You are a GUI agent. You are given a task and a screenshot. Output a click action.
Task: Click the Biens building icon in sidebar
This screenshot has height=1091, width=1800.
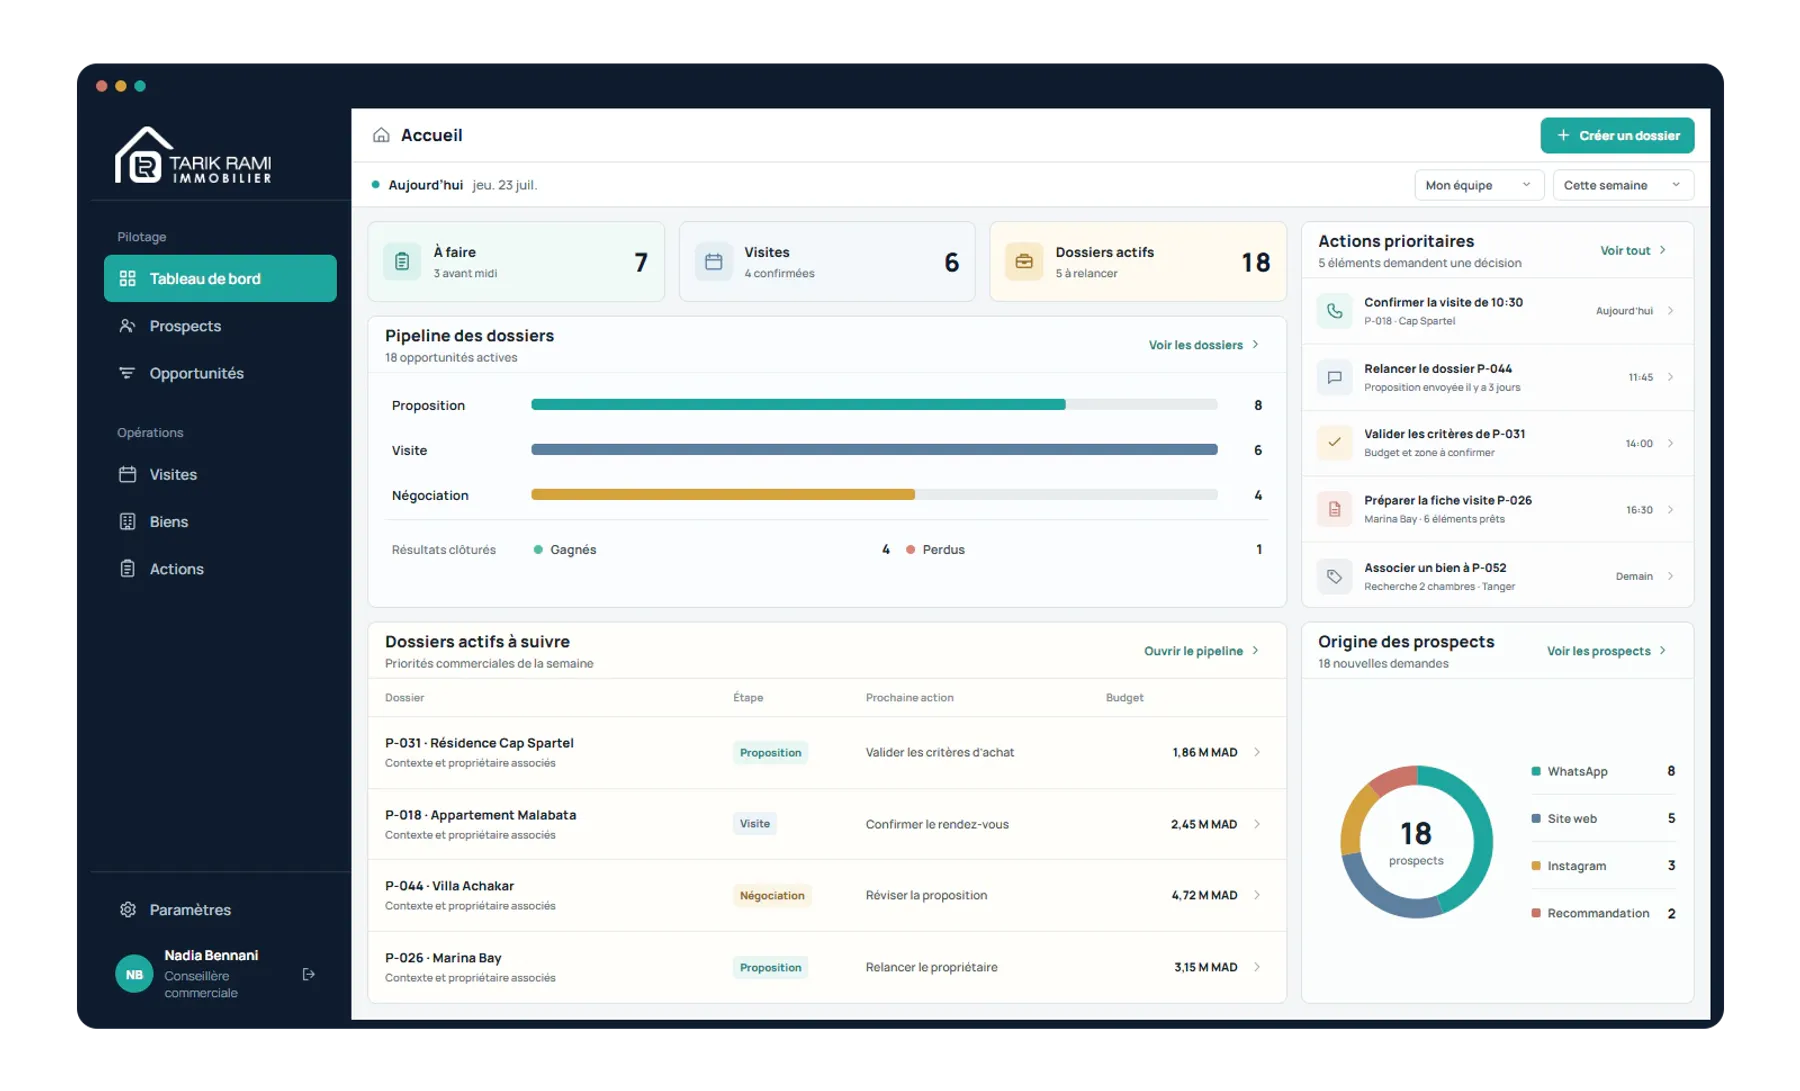coord(127,521)
